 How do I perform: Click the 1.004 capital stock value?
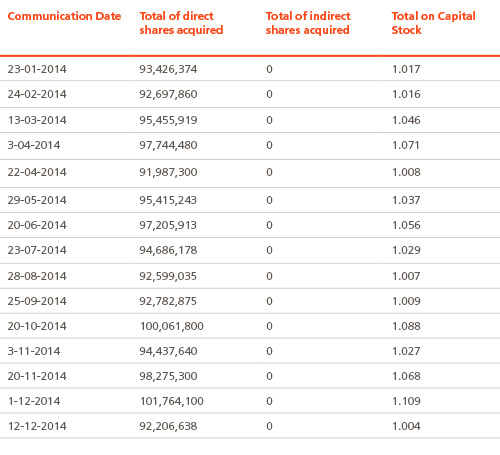[406, 426]
